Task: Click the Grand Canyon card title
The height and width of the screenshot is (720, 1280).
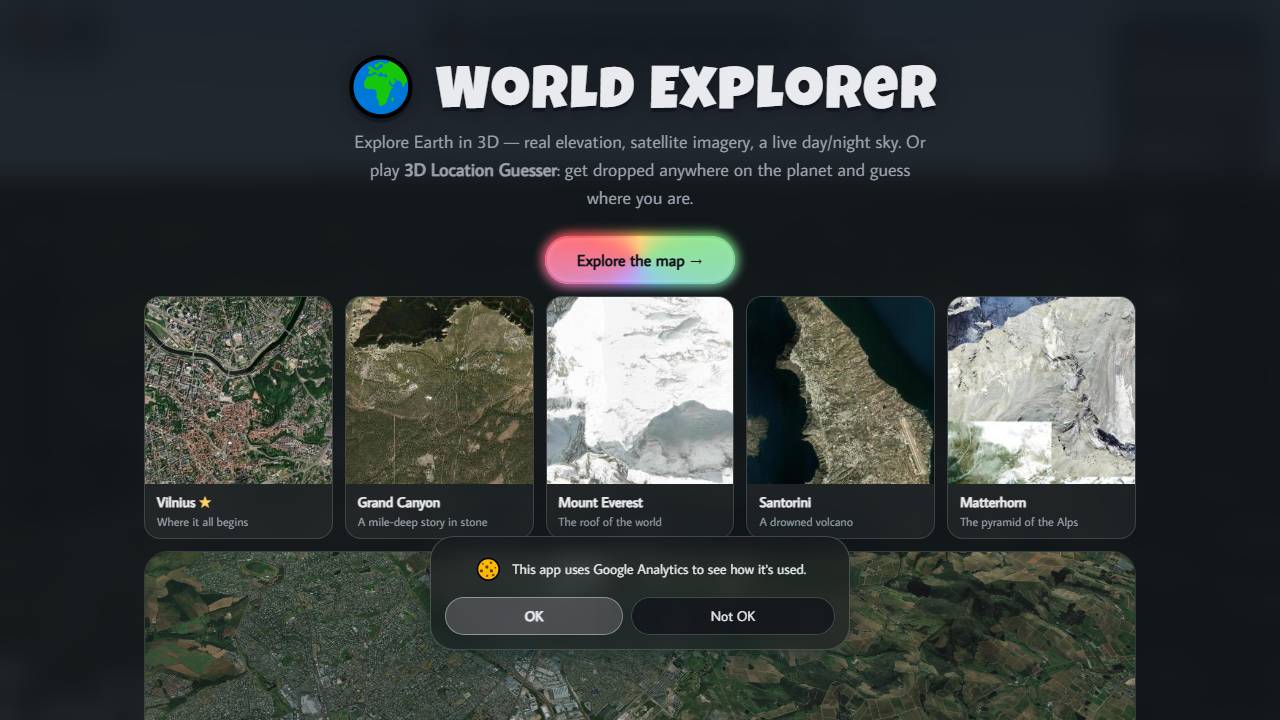Action: click(399, 503)
